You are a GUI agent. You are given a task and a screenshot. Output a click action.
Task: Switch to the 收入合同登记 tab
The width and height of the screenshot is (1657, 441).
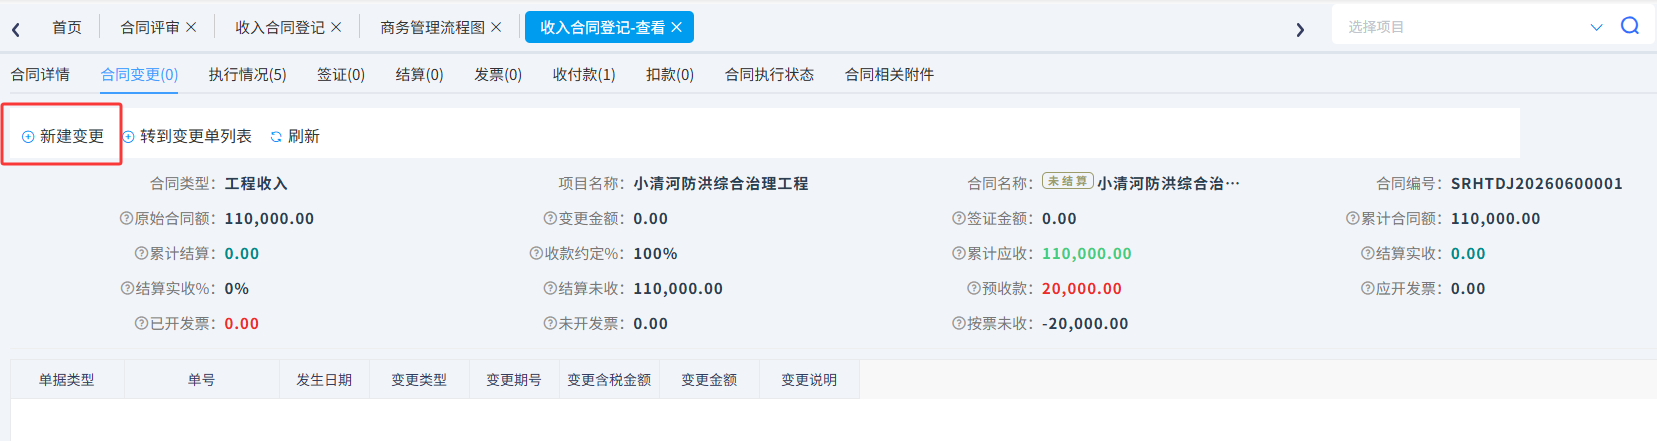(x=280, y=27)
